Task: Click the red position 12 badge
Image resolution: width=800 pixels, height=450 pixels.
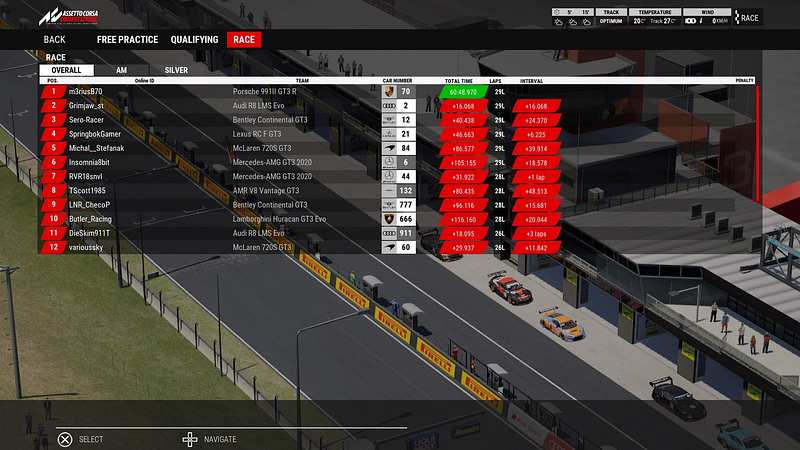Action: [54, 247]
